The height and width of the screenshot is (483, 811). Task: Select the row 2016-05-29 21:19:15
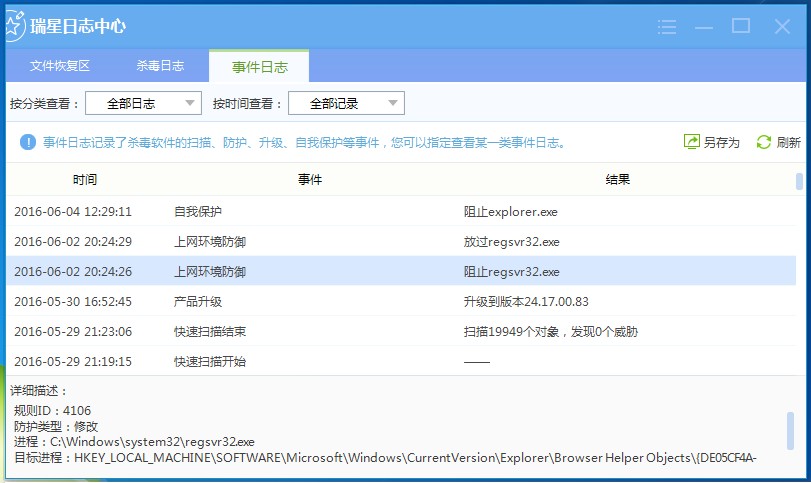[x=401, y=361]
